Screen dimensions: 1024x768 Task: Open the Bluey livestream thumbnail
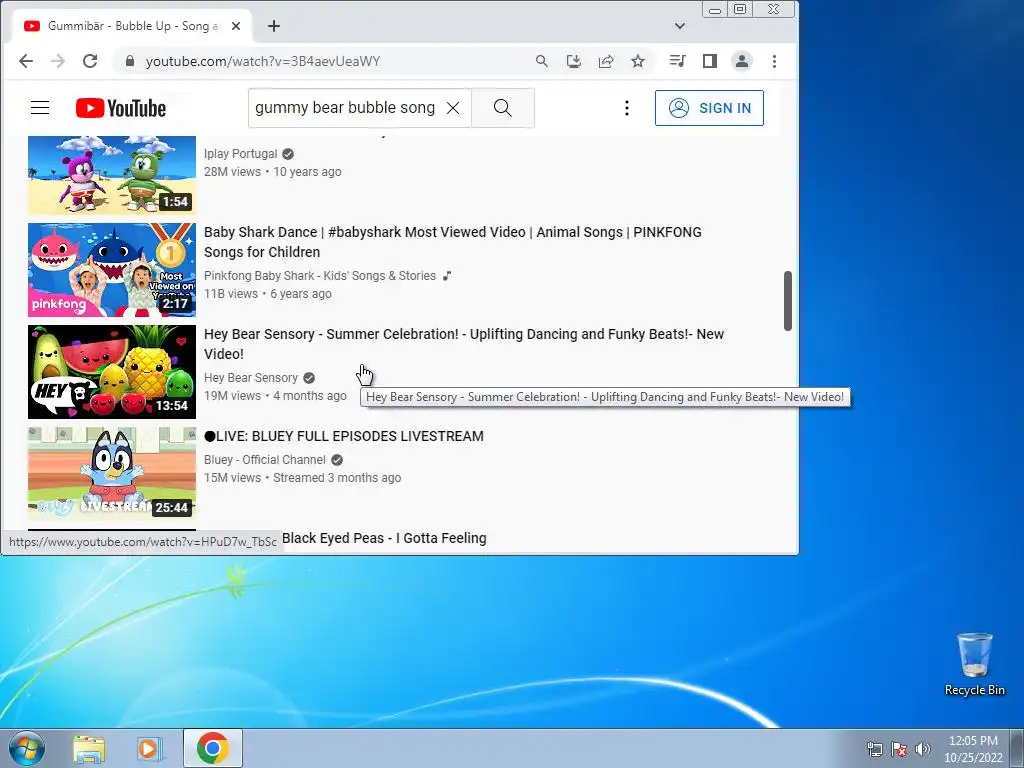(x=112, y=473)
